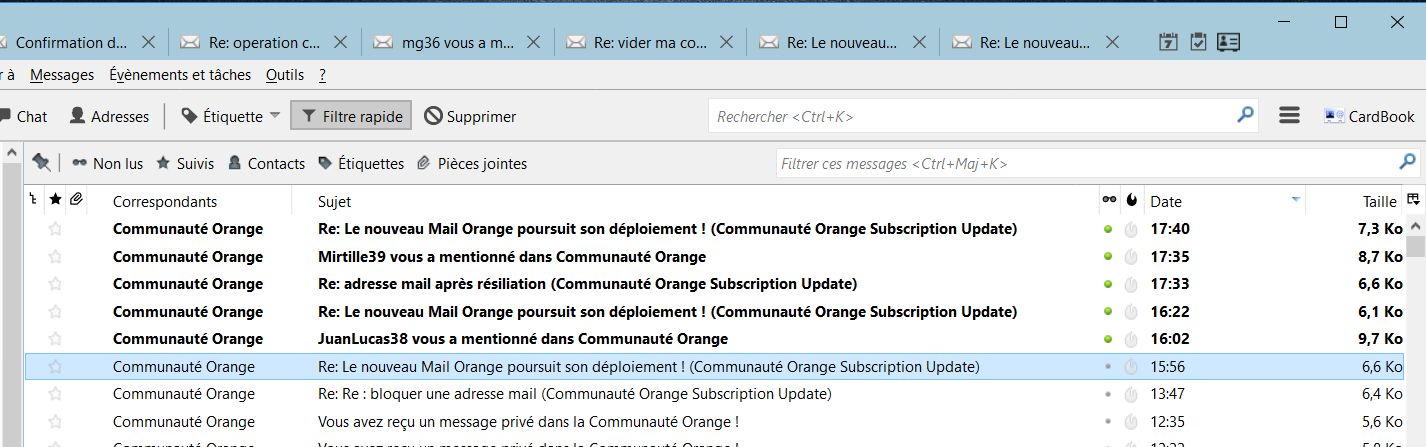Open the column picker icon
Image resolution: width=1426 pixels, height=447 pixels.
(1413, 201)
